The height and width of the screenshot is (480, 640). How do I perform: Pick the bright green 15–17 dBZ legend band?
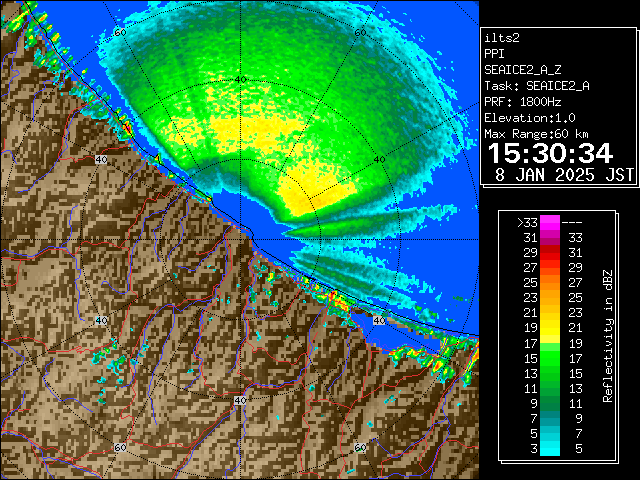point(550,358)
